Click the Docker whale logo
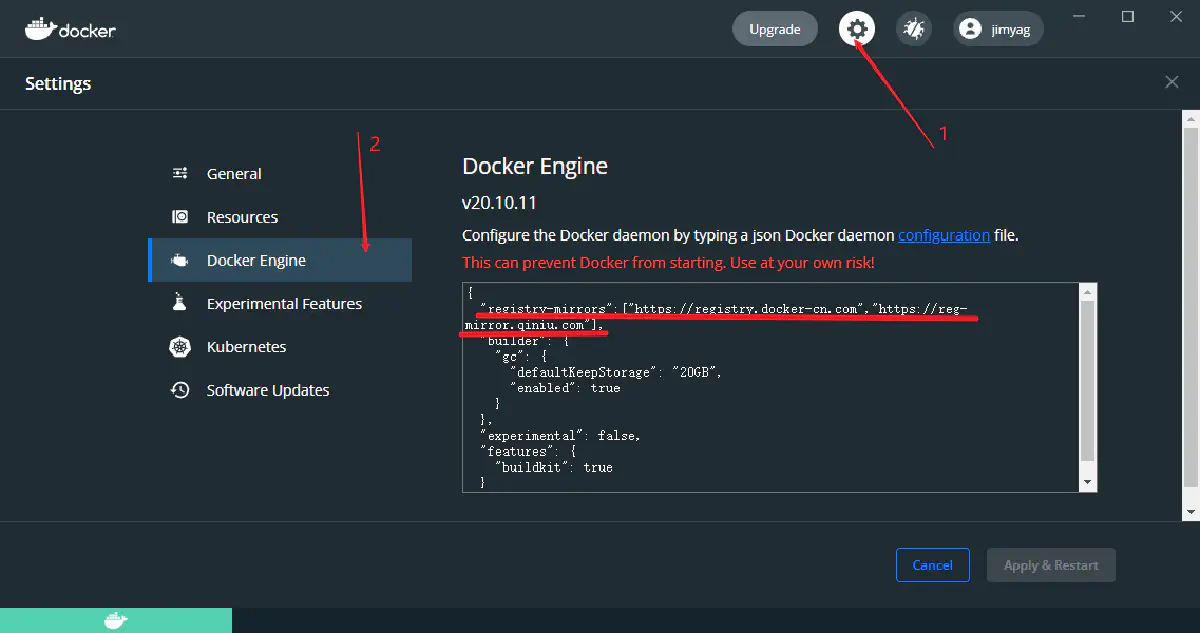This screenshot has height=633, width=1200. click(x=70, y=29)
